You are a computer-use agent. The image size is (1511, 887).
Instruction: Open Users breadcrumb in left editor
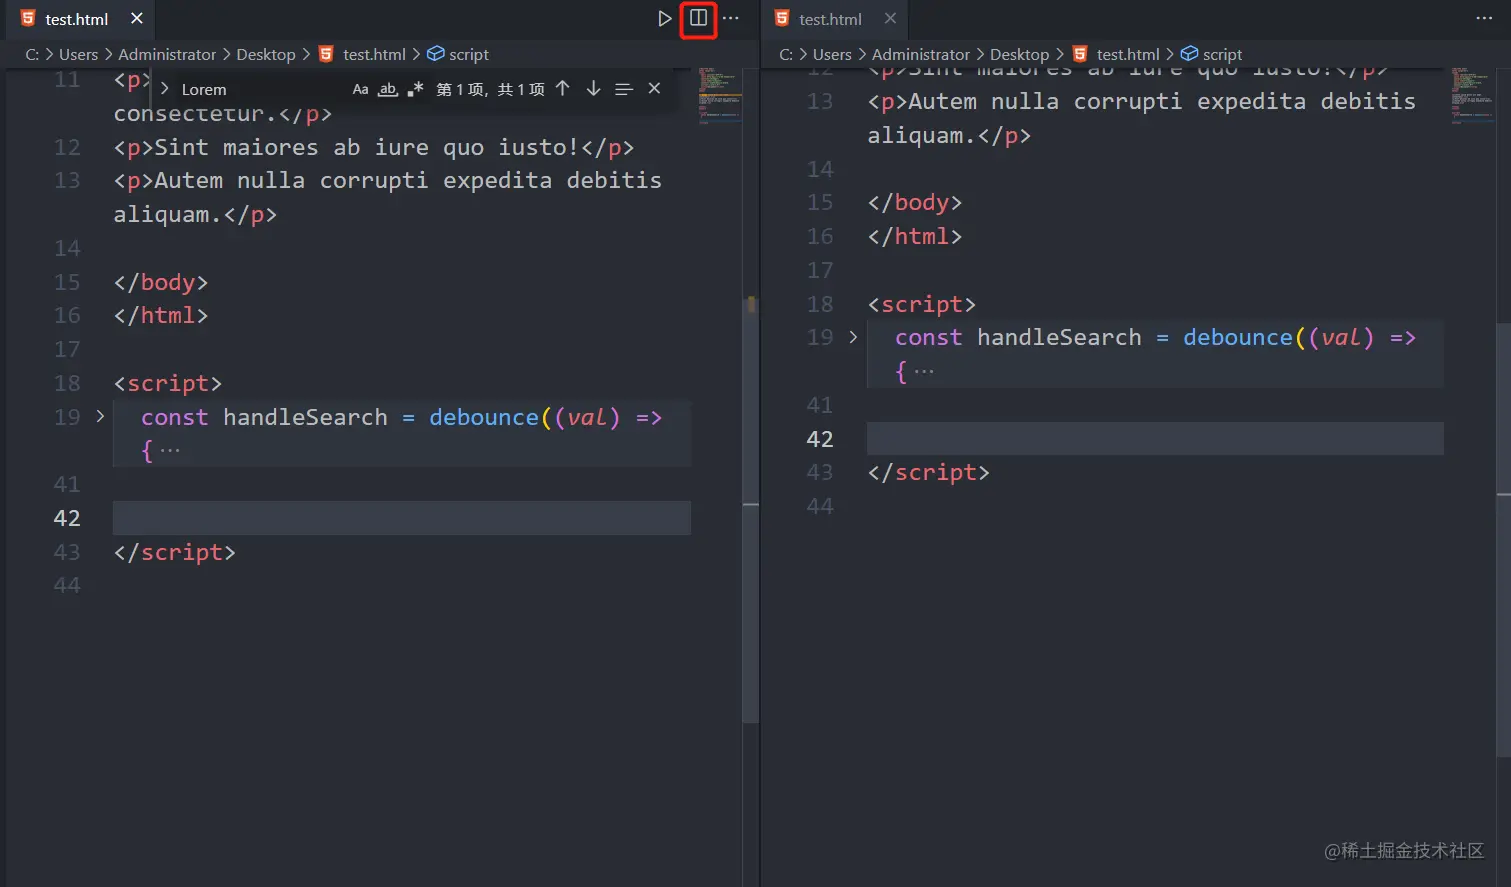[78, 54]
